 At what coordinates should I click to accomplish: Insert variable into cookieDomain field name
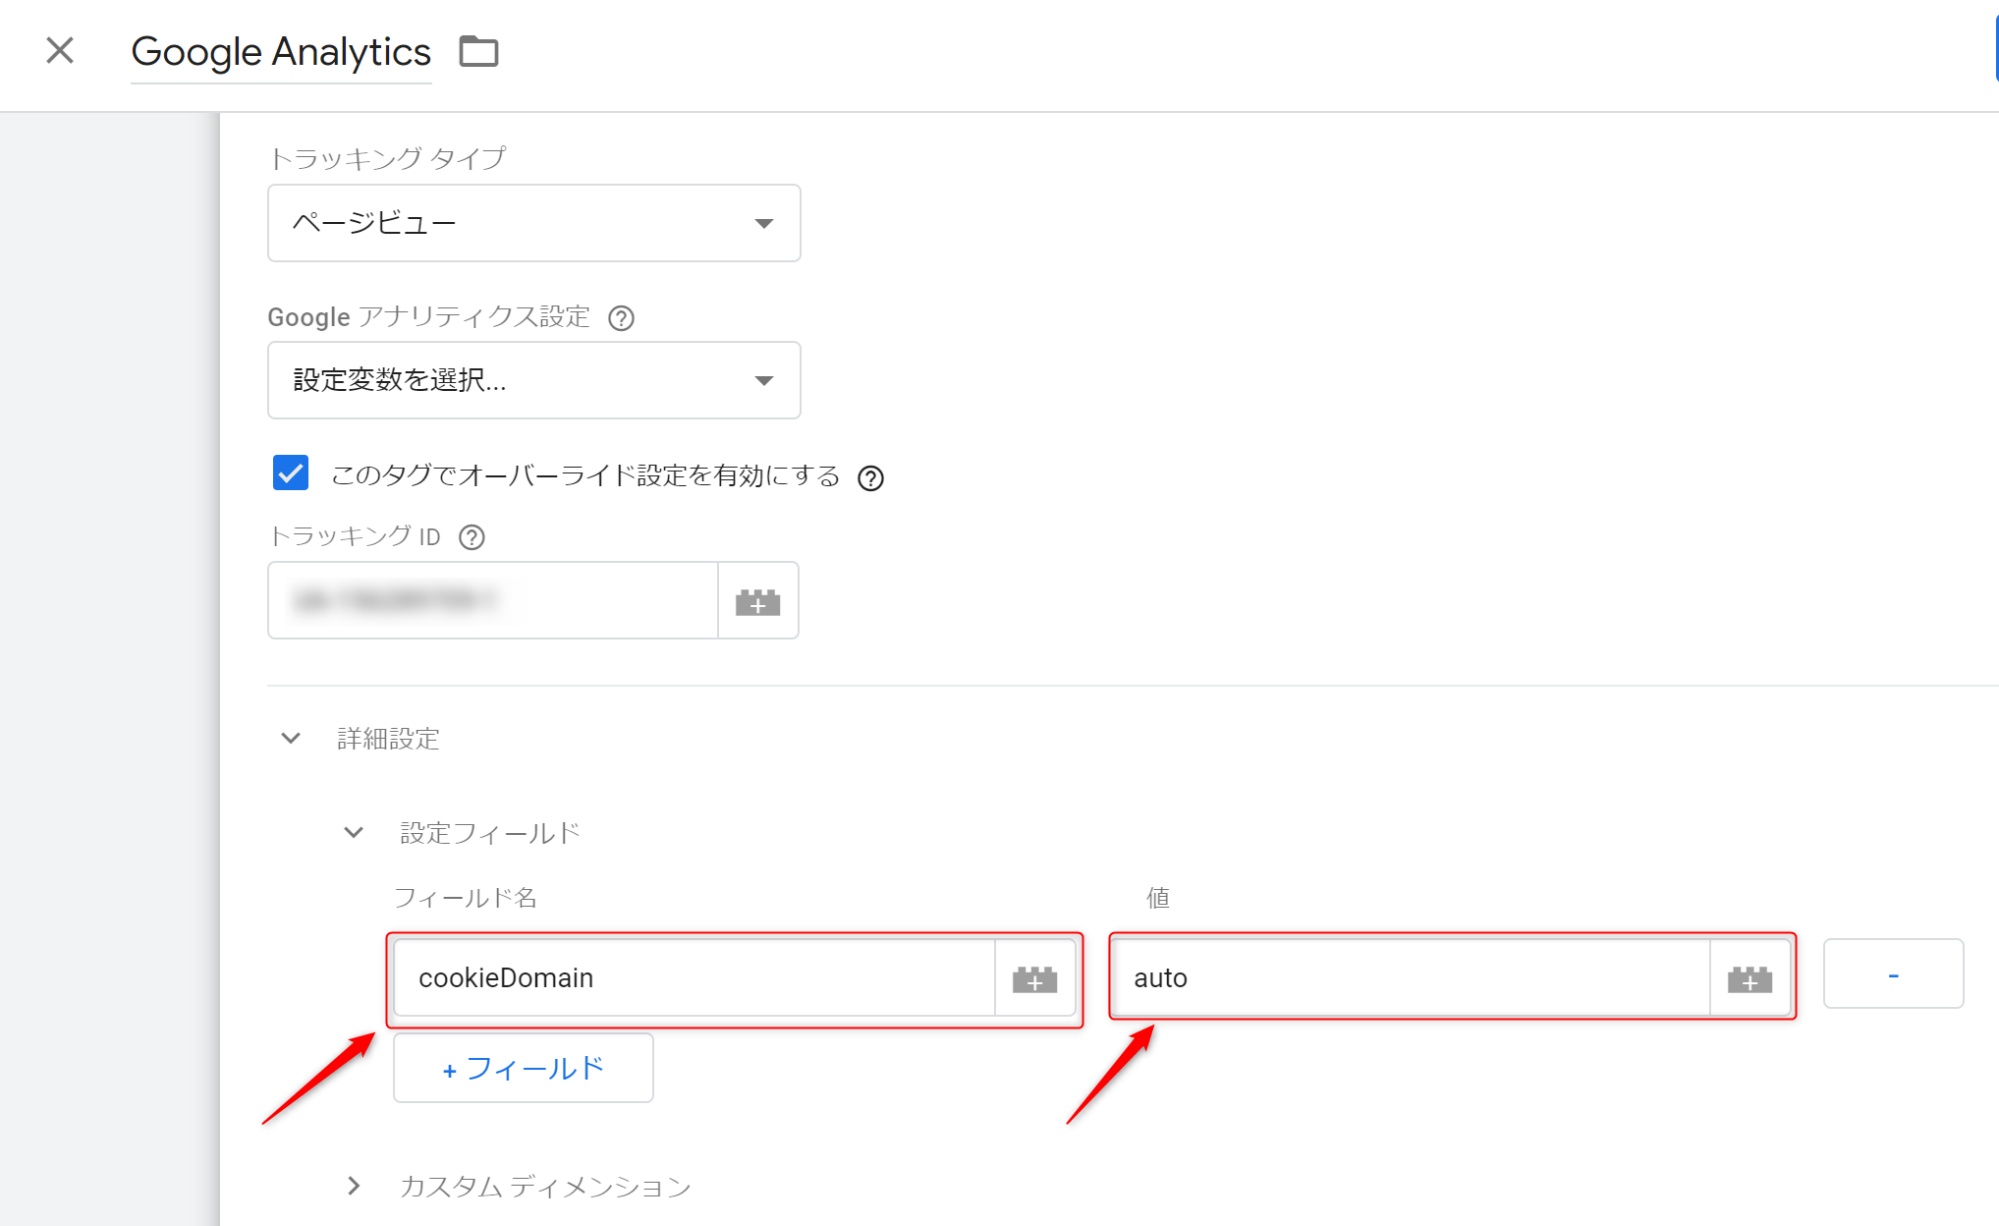tap(1035, 979)
